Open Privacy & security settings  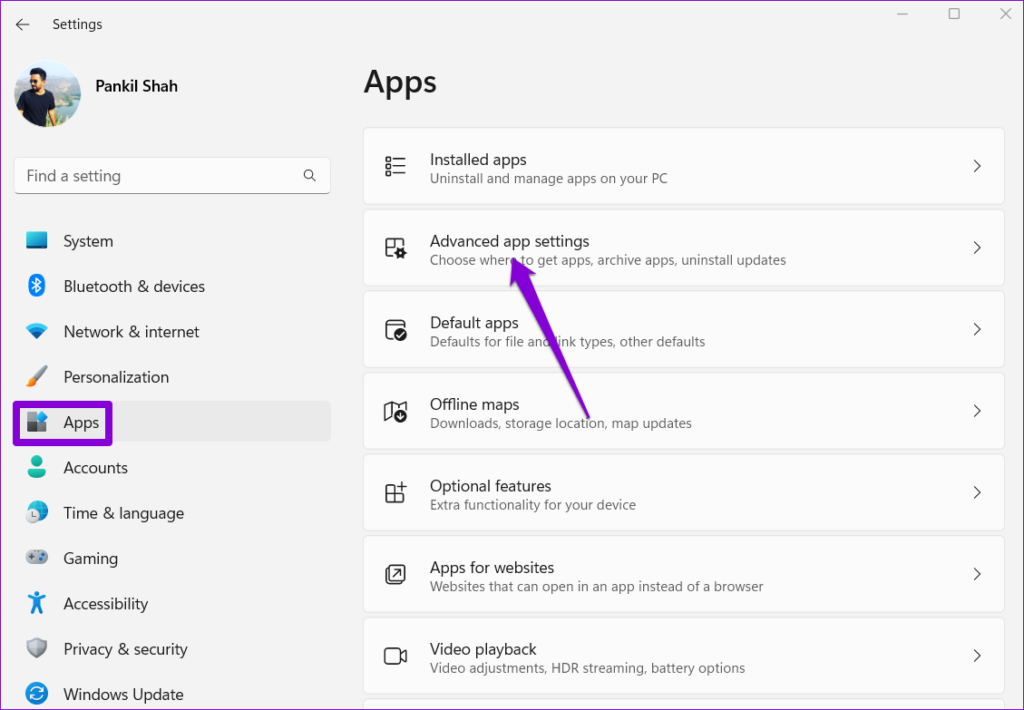[125, 648]
